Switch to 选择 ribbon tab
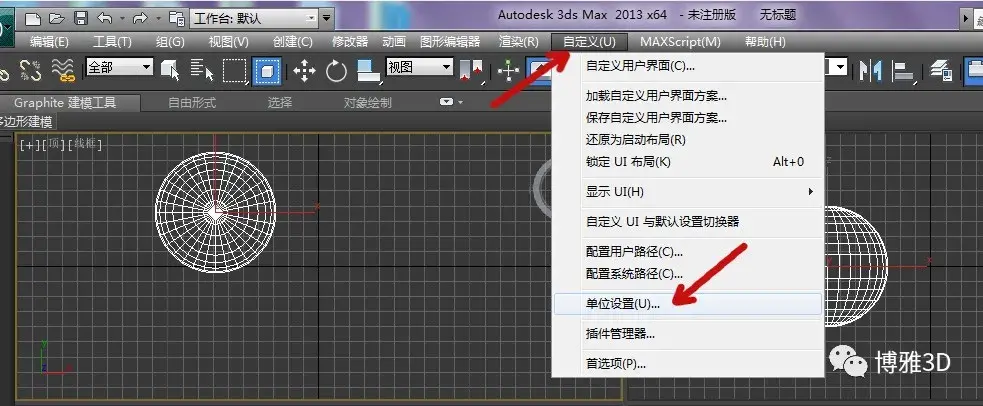 coord(280,103)
